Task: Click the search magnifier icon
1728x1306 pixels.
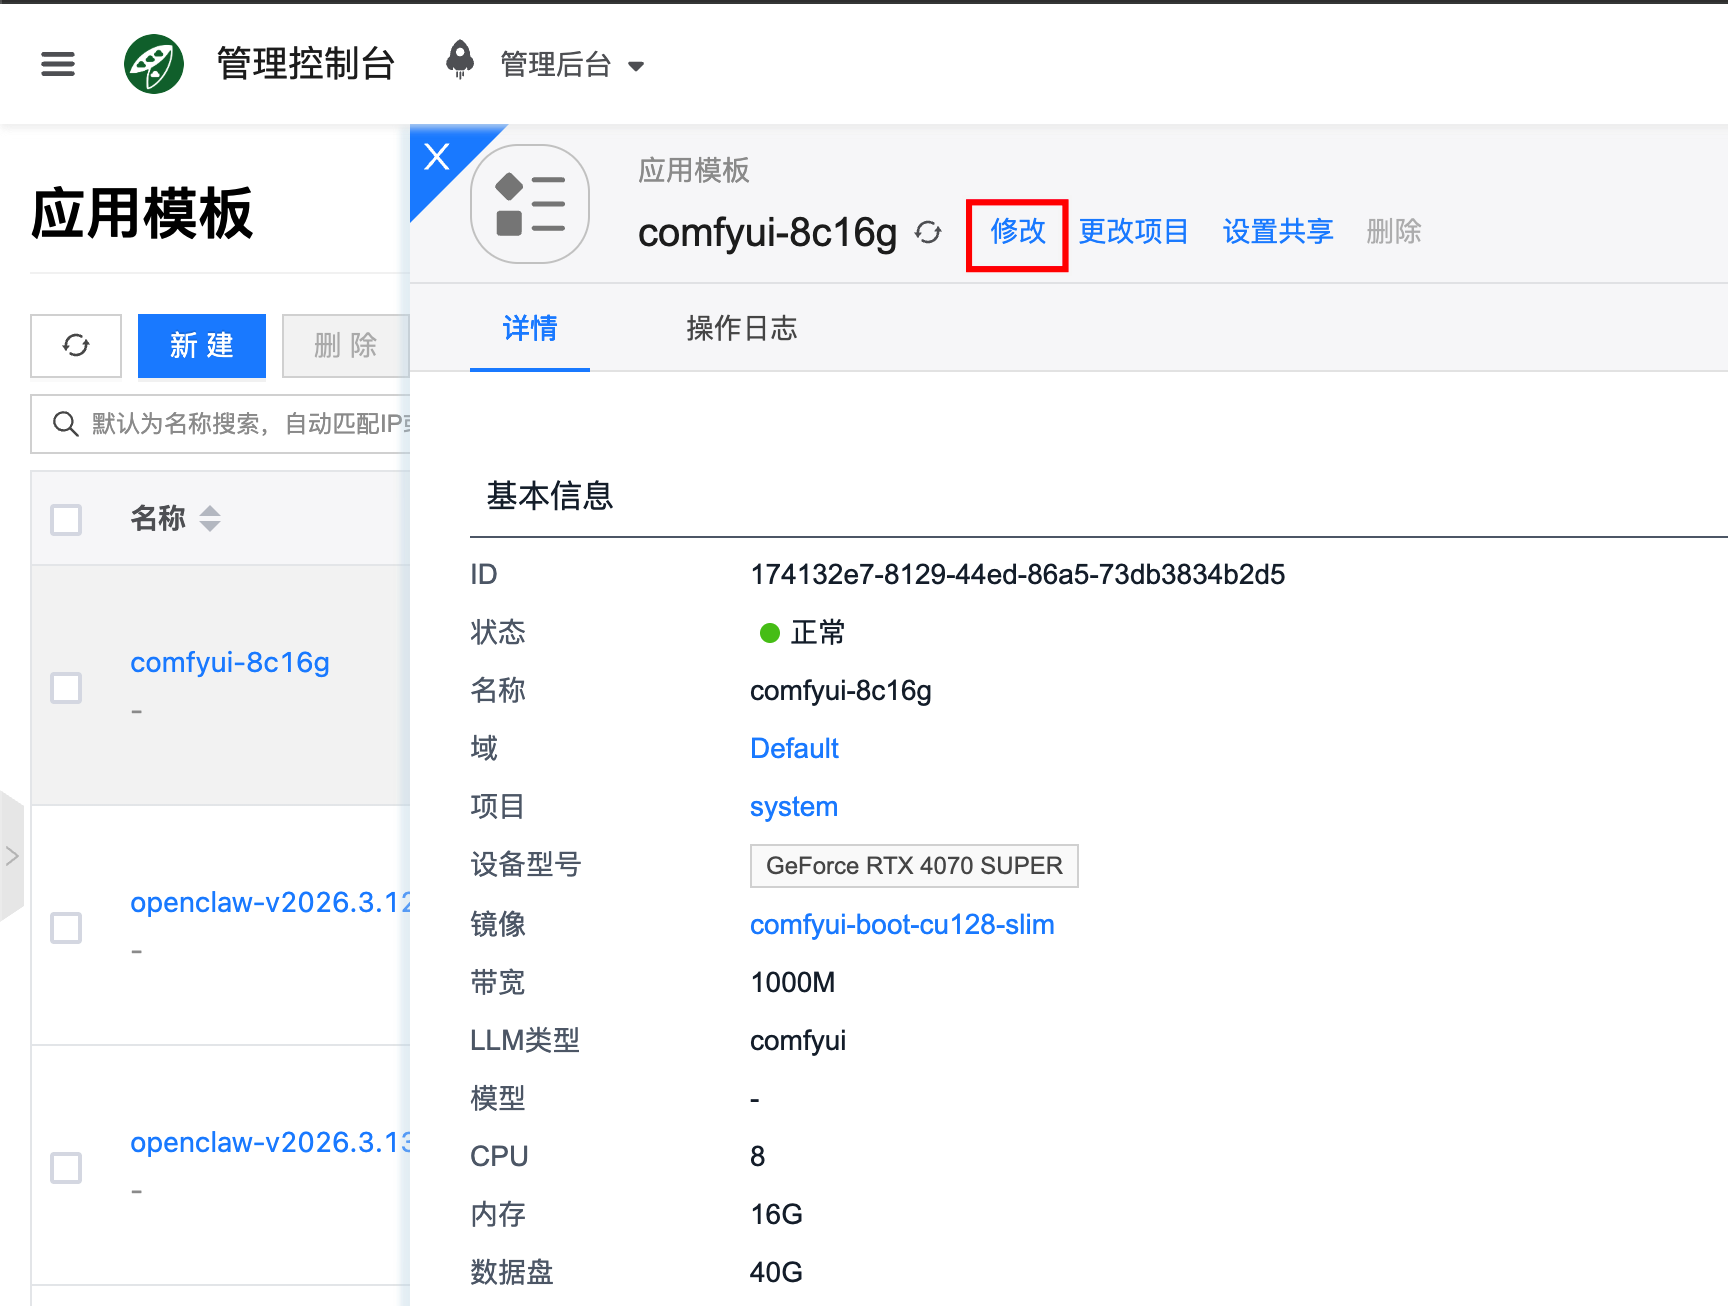Action: [x=66, y=424]
